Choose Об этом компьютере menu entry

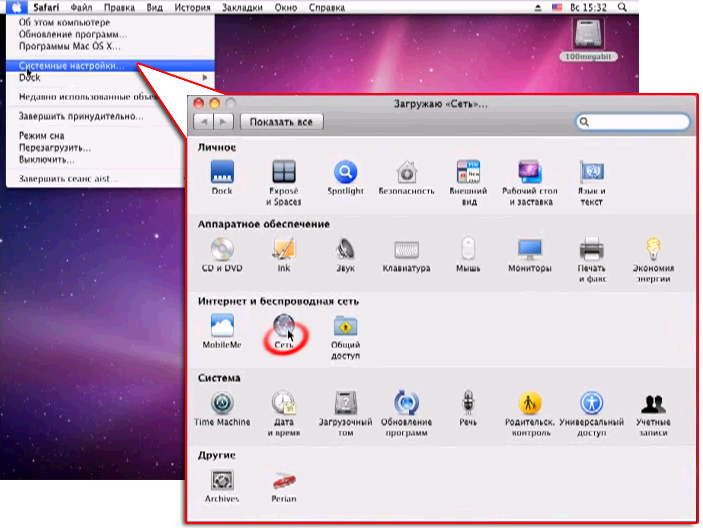pos(110,22)
